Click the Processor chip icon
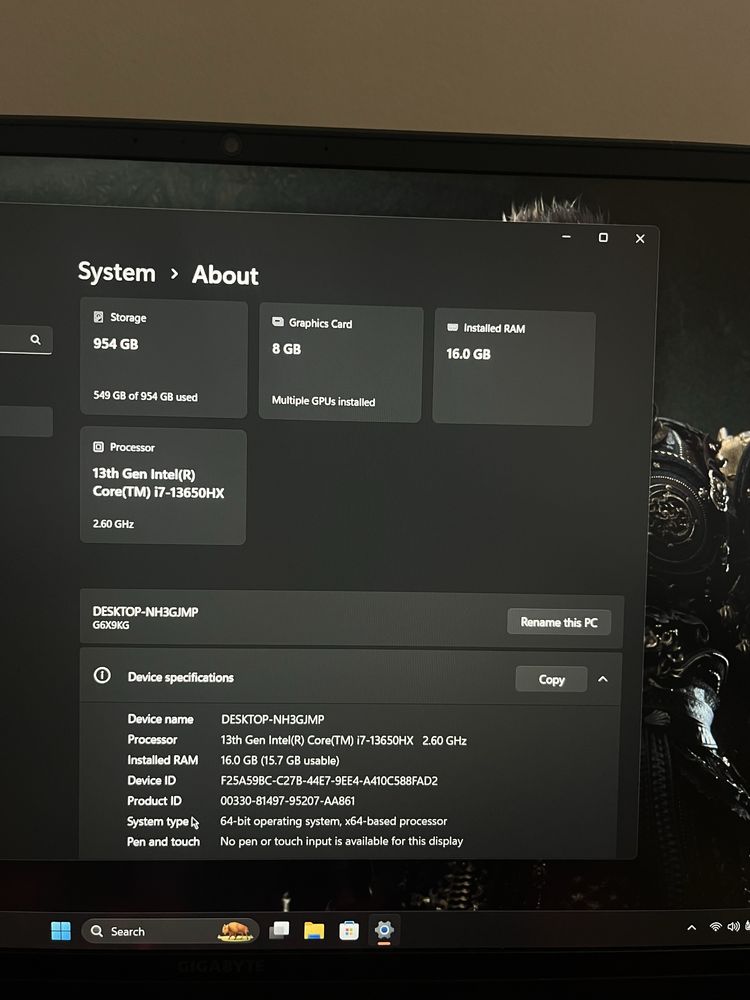Image resolution: width=750 pixels, height=1000 pixels. (98, 447)
